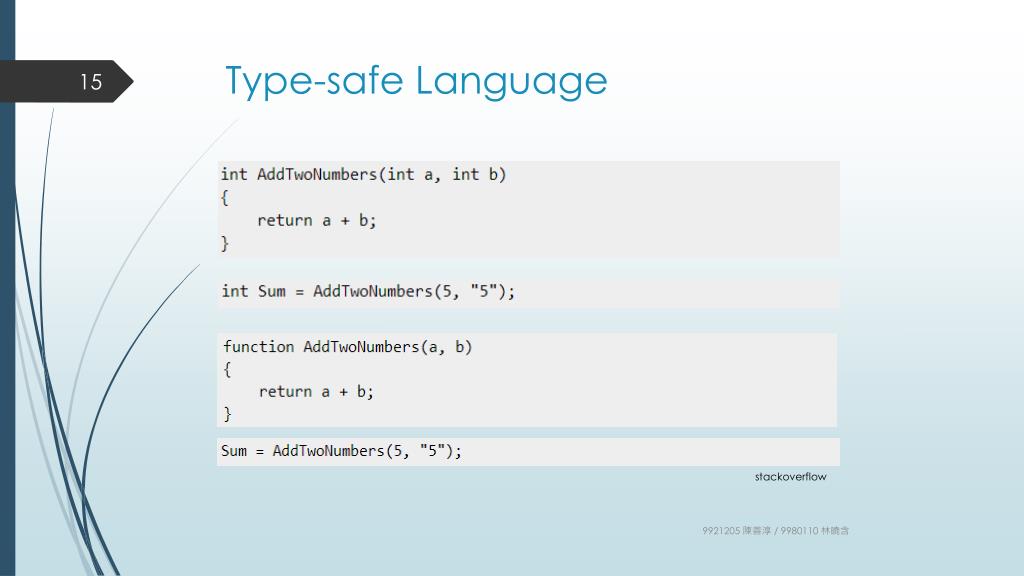Click the author footer text starting with 9921205
The width and height of the screenshot is (1024, 576).
tap(775, 531)
